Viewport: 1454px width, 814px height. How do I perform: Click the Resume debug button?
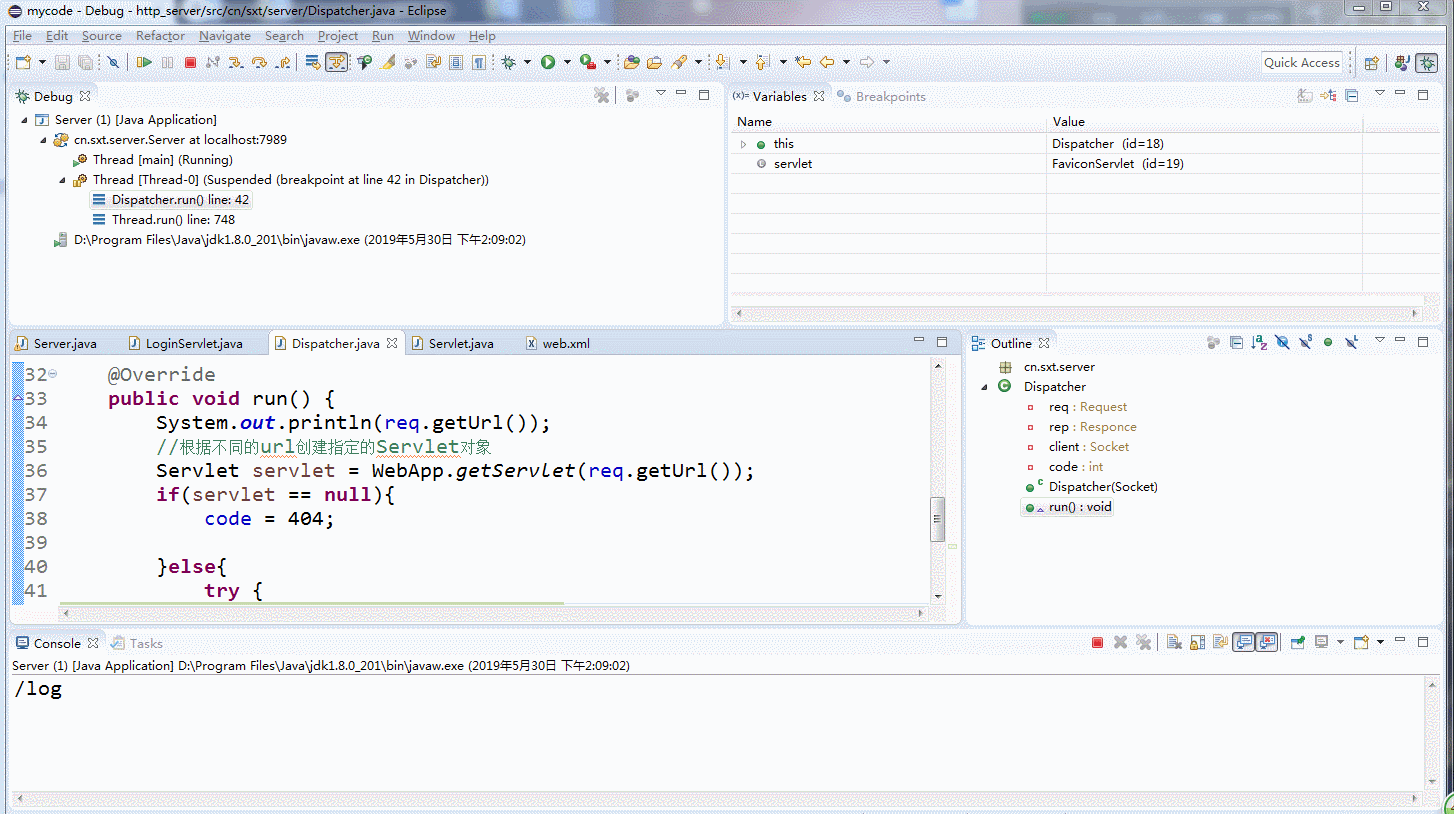click(x=144, y=62)
